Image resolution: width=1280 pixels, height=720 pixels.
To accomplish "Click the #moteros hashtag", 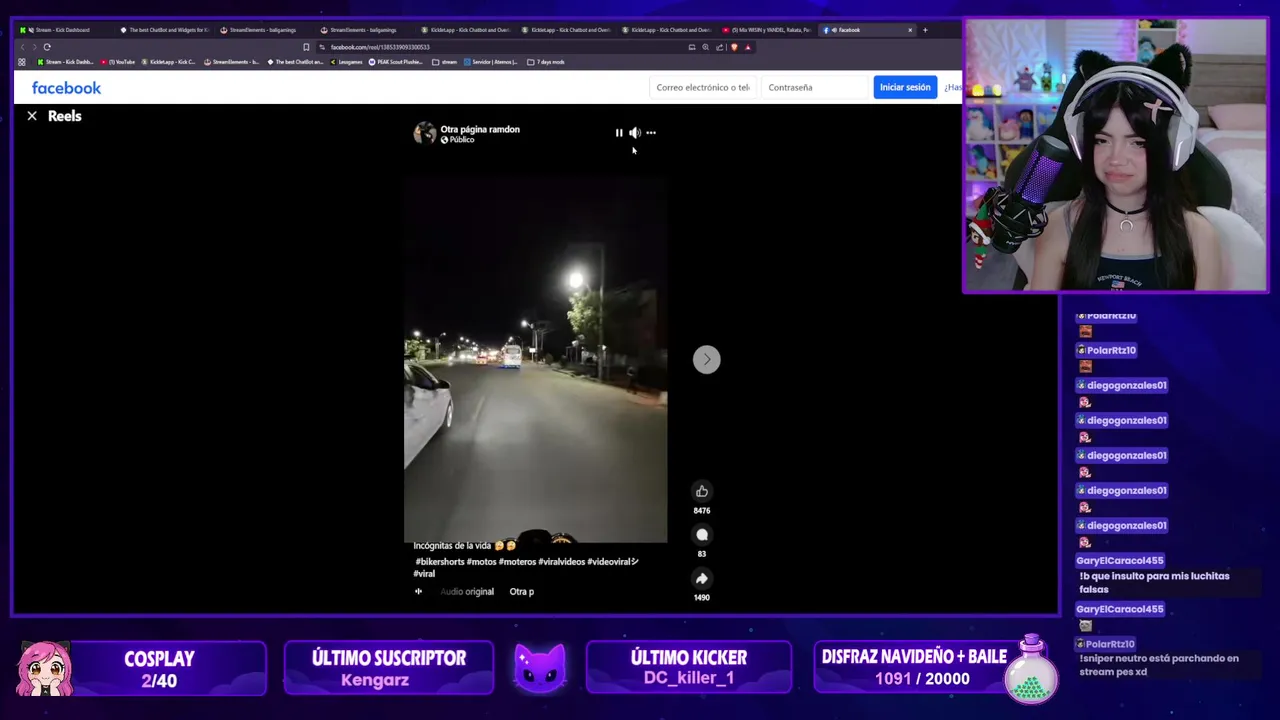I will 518,562.
